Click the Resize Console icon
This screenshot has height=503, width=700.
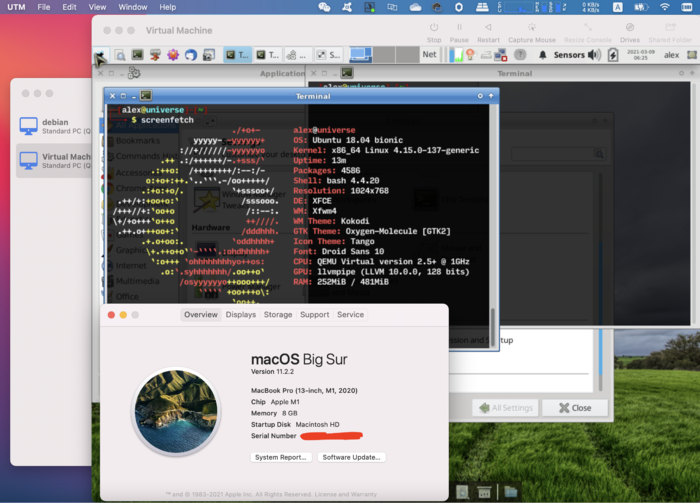coord(588,27)
